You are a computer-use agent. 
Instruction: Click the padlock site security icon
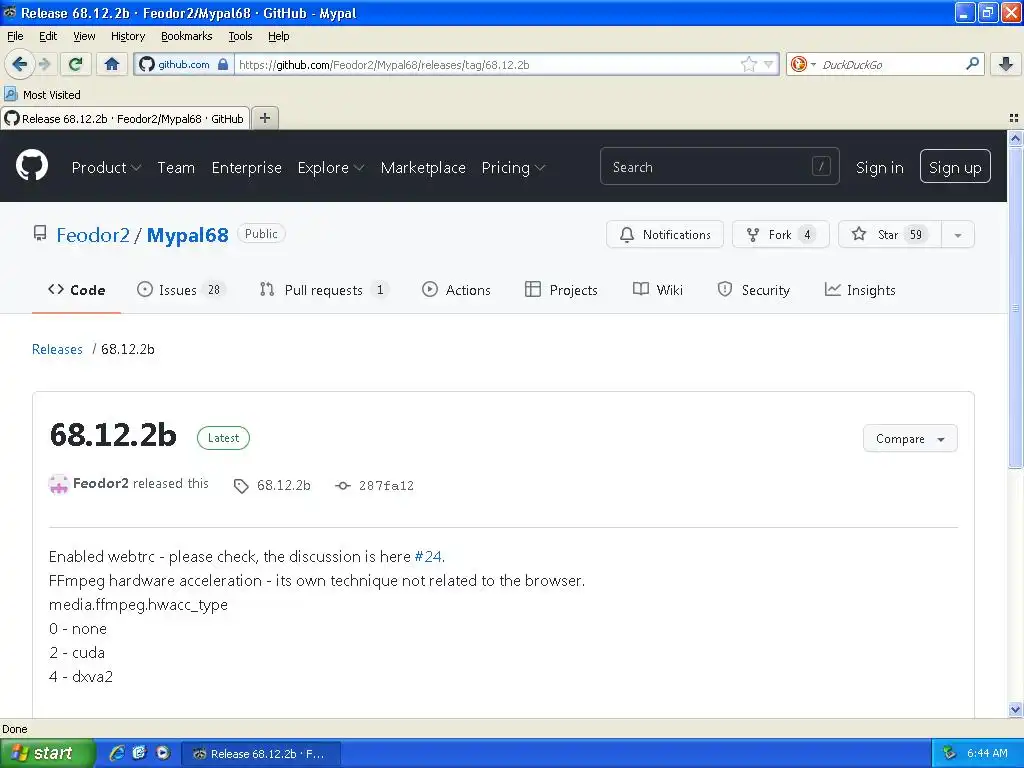point(223,64)
